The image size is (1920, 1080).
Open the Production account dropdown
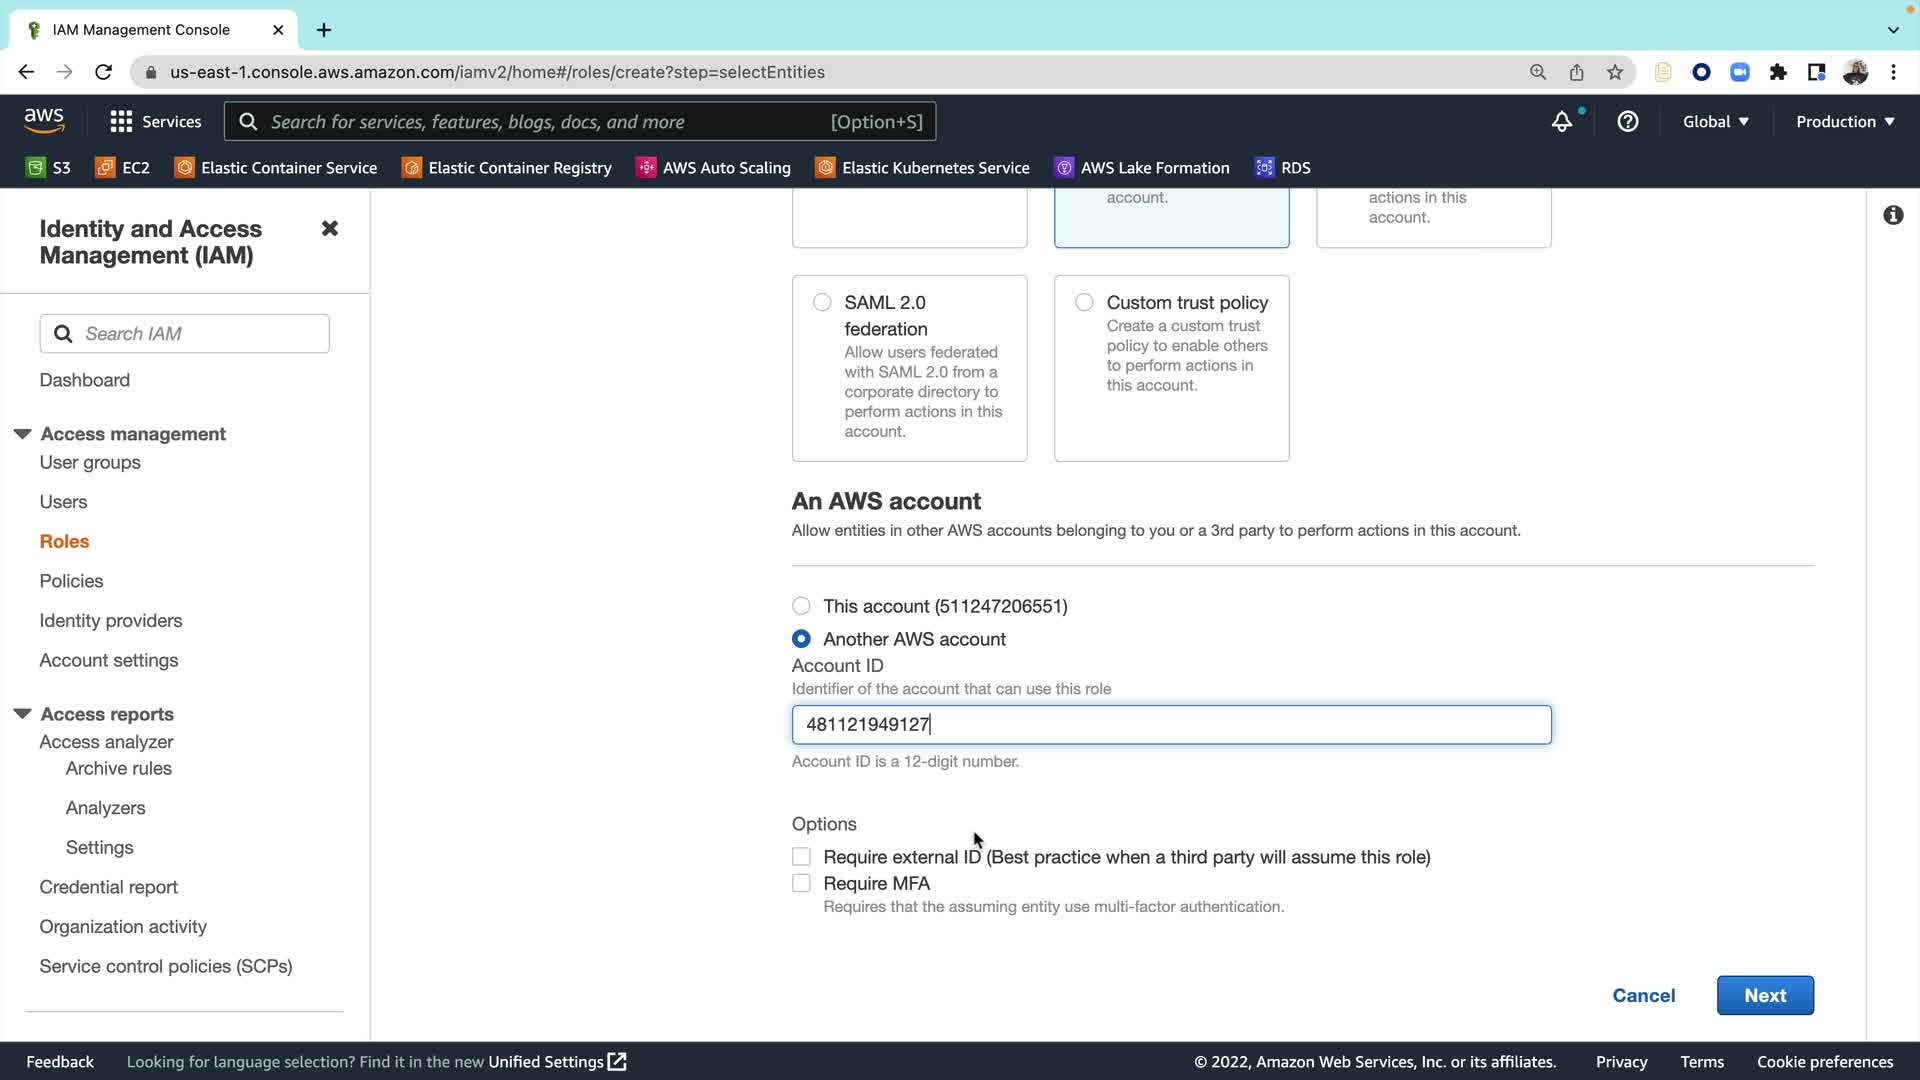1845,122
